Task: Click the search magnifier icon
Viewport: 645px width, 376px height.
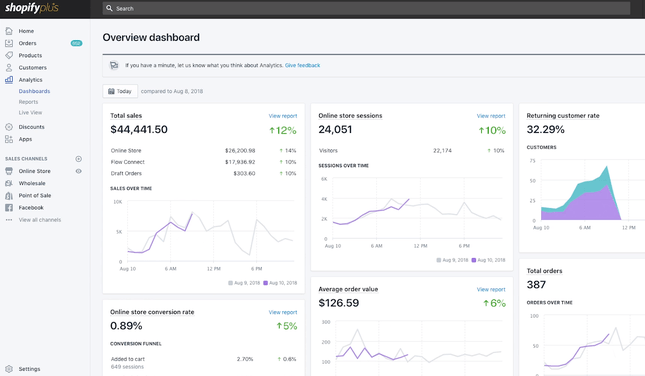Action: 109,8
